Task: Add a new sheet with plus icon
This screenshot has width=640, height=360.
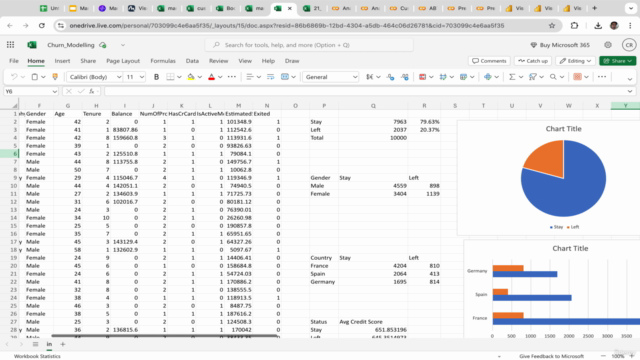Action: [x=63, y=344]
